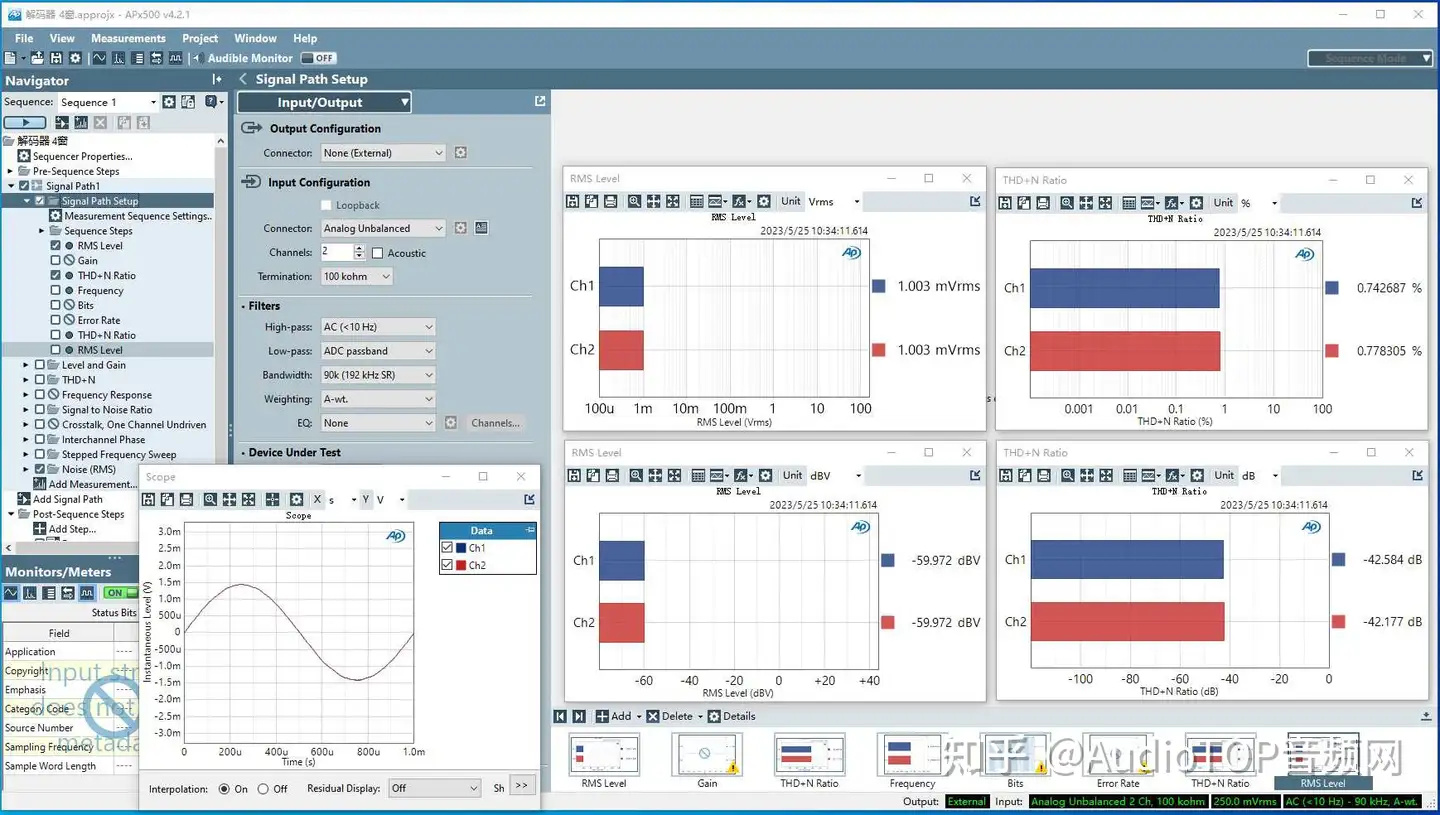Image resolution: width=1440 pixels, height=815 pixels.
Task: Click the blue Ch1 swatch in Scope legend
Action: pos(461,548)
